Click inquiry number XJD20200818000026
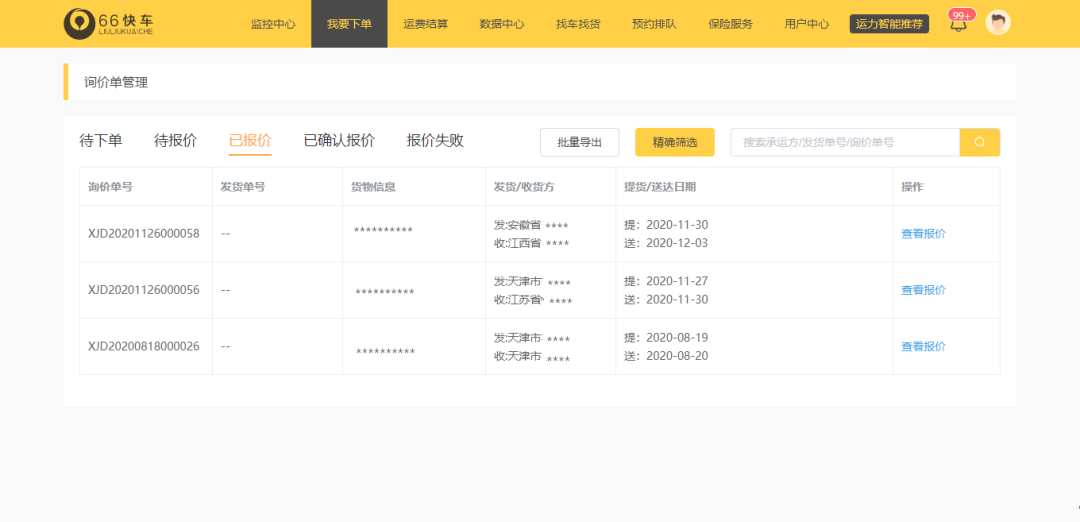 [144, 346]
